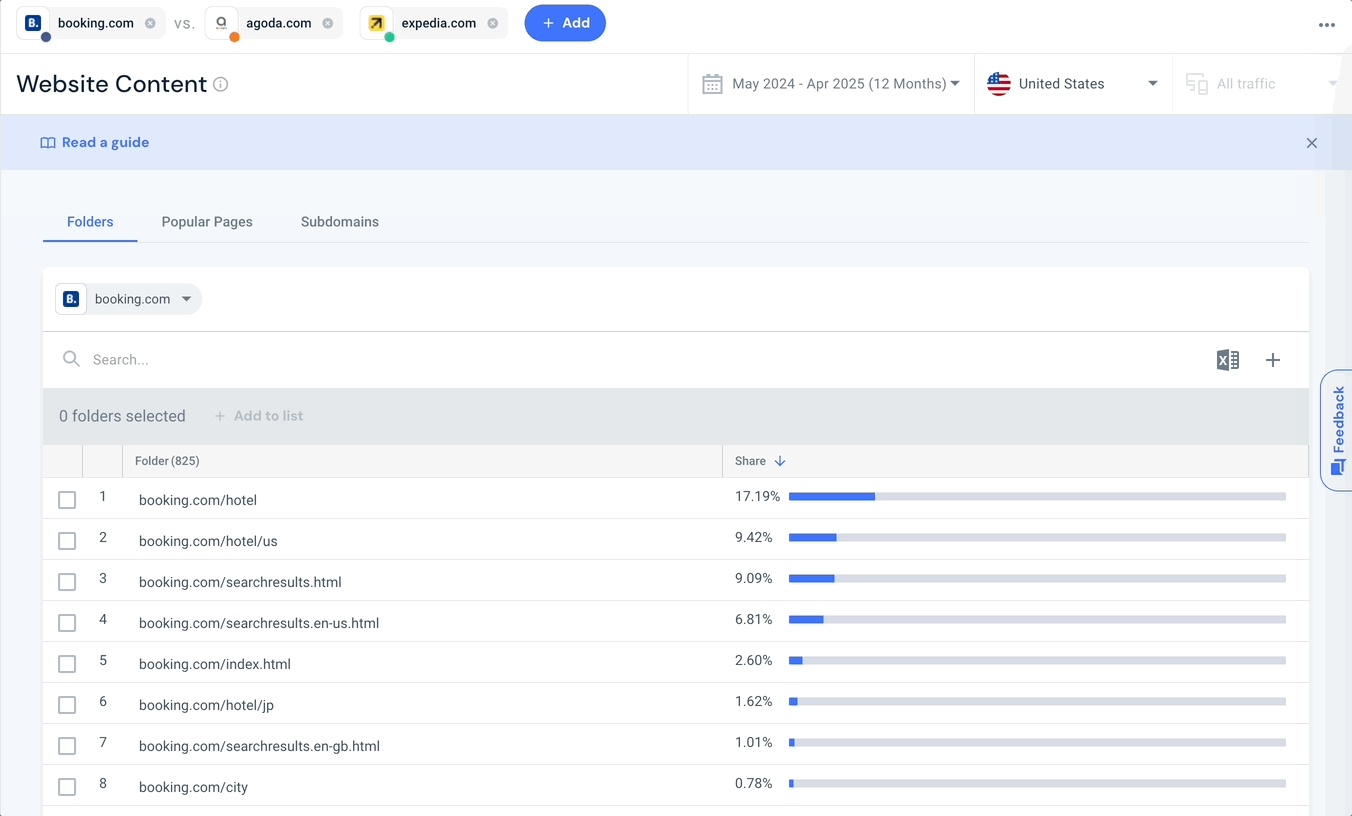Click the All traffic devices icon
1352x816 pixels.
coord(1197,84)
